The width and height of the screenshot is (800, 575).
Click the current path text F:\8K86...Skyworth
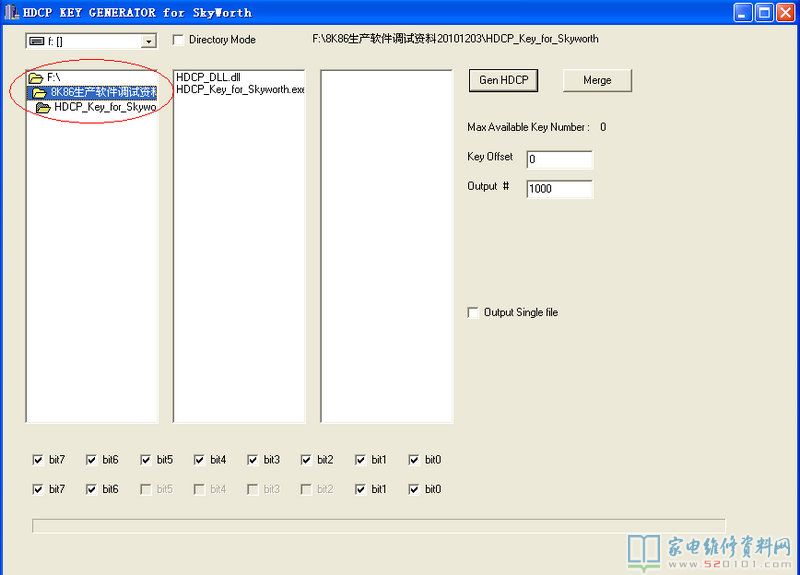coord(455,39)
